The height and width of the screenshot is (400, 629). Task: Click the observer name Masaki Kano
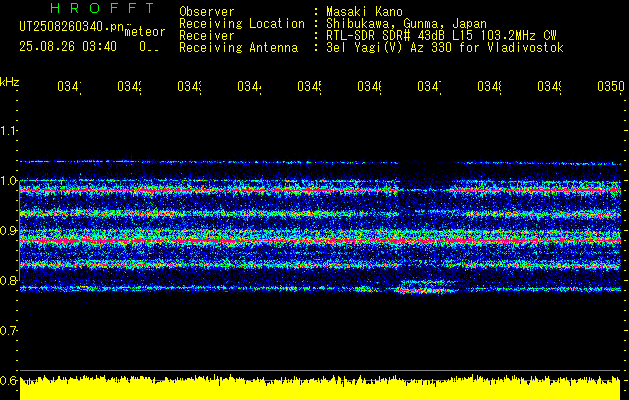(x=364, y=12)
